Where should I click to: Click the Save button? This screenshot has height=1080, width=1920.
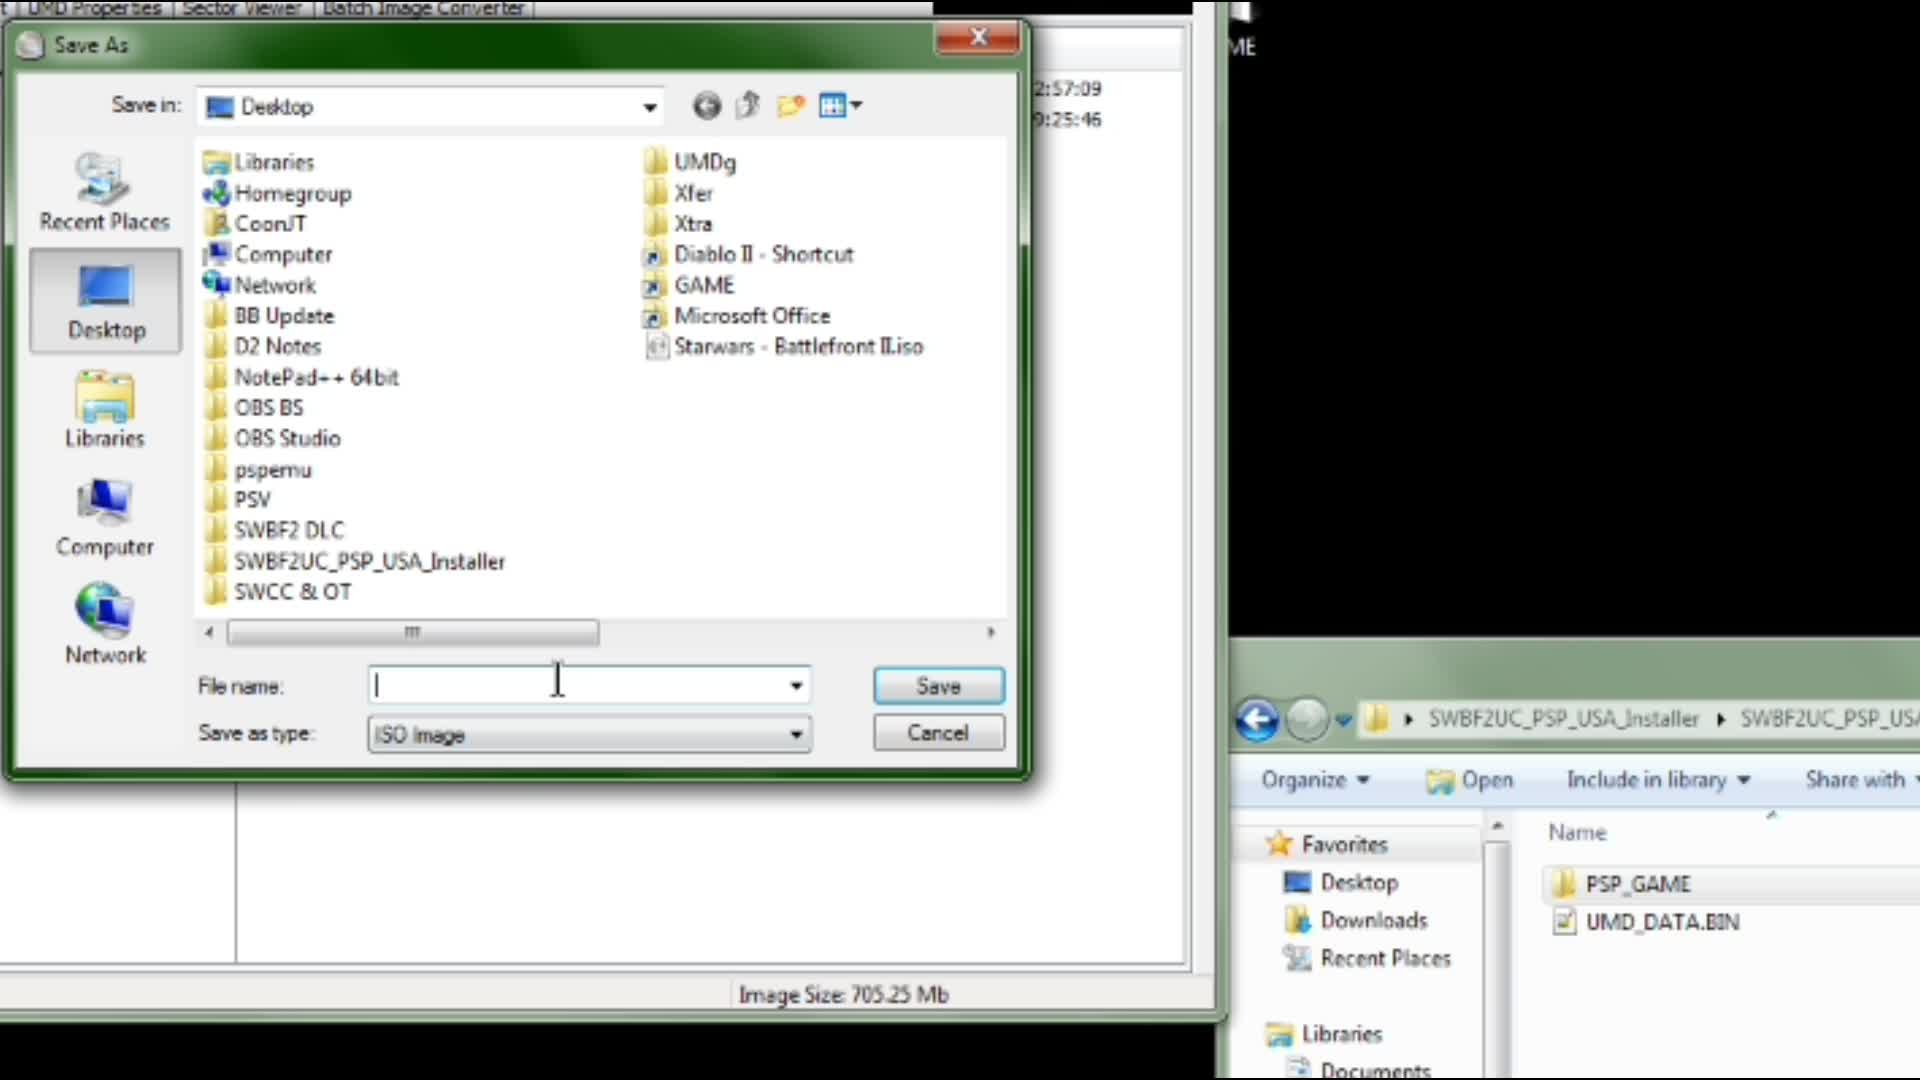pos(938,686)
